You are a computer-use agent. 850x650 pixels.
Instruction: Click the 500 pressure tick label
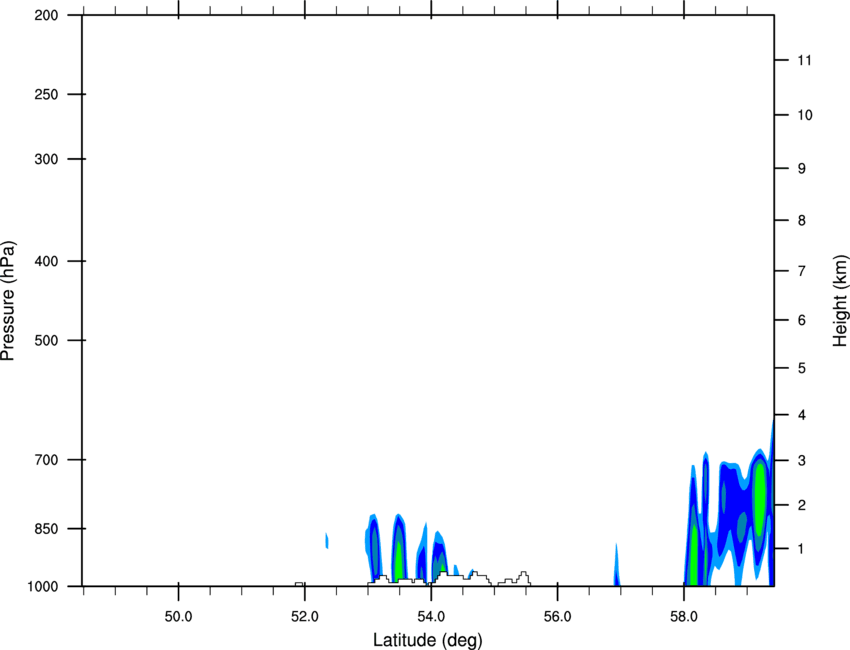click(x=46, y=340)
